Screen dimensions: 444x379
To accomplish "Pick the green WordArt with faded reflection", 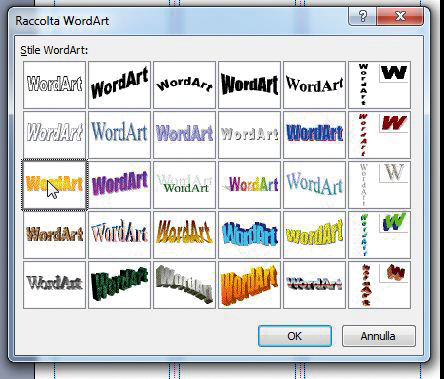I will pyautogui.click(x=185, y=185).
